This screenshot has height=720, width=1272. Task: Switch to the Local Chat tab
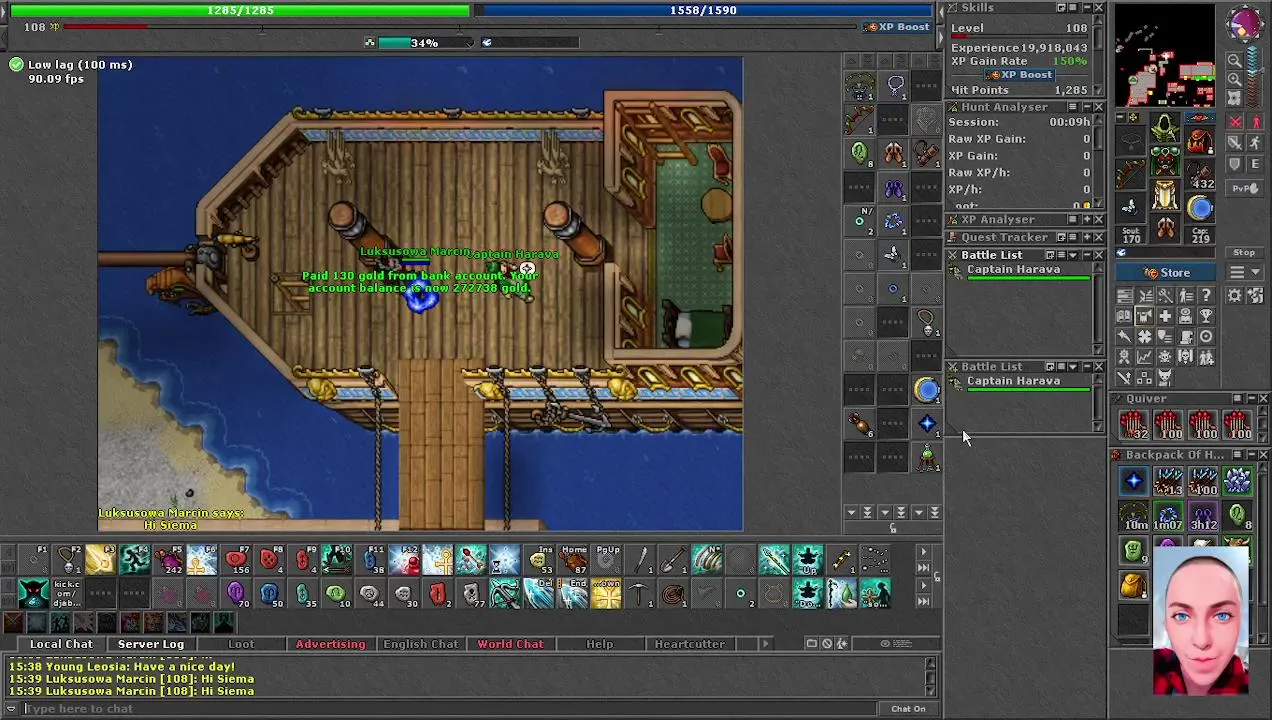tap(61, 644)
